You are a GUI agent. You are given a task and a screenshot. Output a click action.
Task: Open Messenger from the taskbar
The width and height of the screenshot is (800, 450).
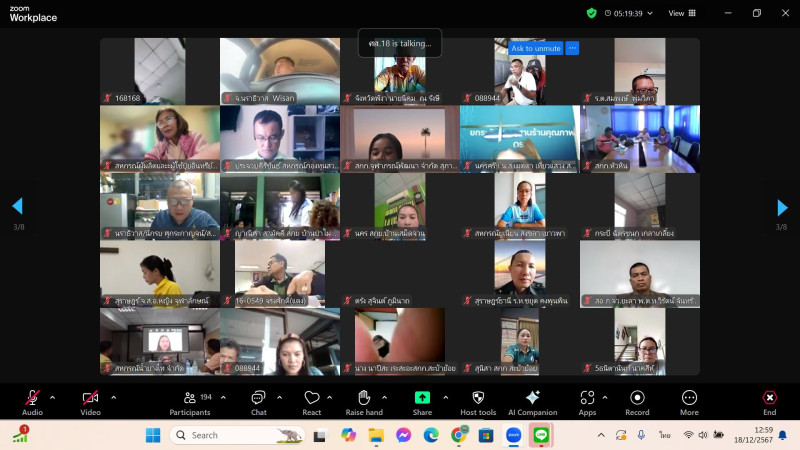tap(404, 435)
